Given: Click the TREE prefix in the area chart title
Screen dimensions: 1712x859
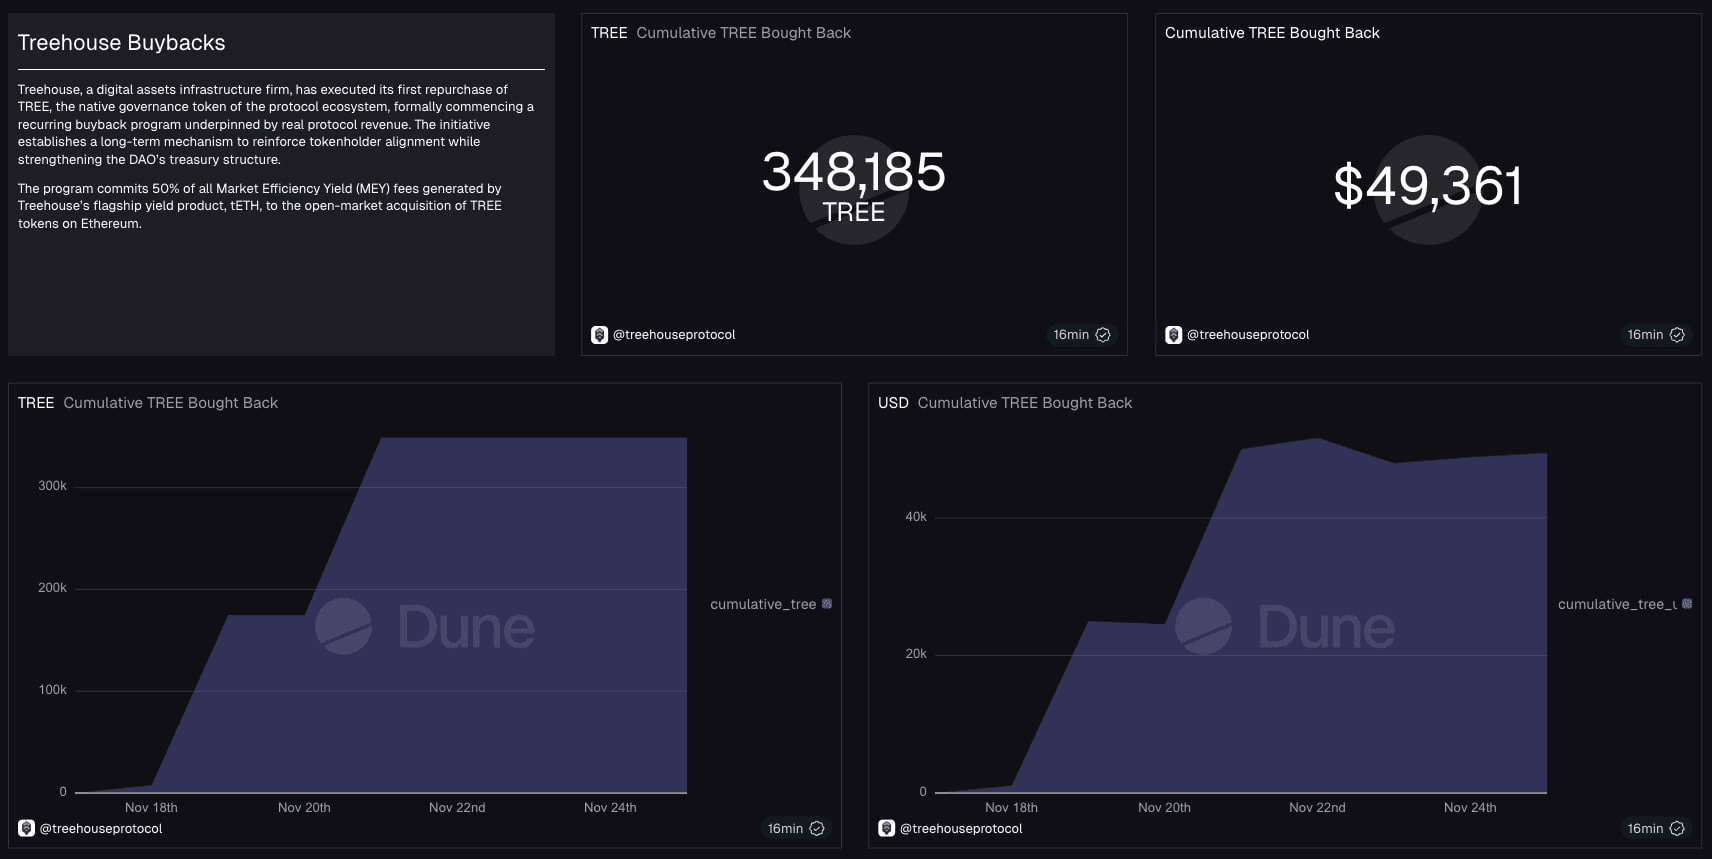Looking at the screenshot, I should [x=36, y=403].
